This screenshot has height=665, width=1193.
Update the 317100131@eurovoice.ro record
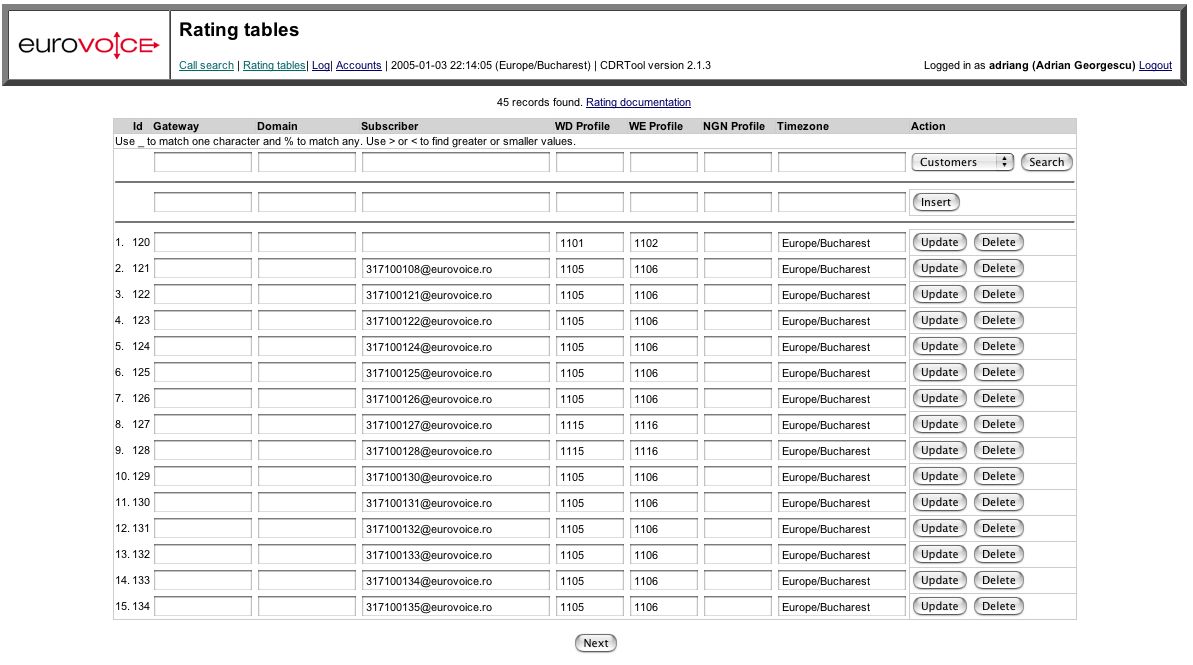pos(940,502)
